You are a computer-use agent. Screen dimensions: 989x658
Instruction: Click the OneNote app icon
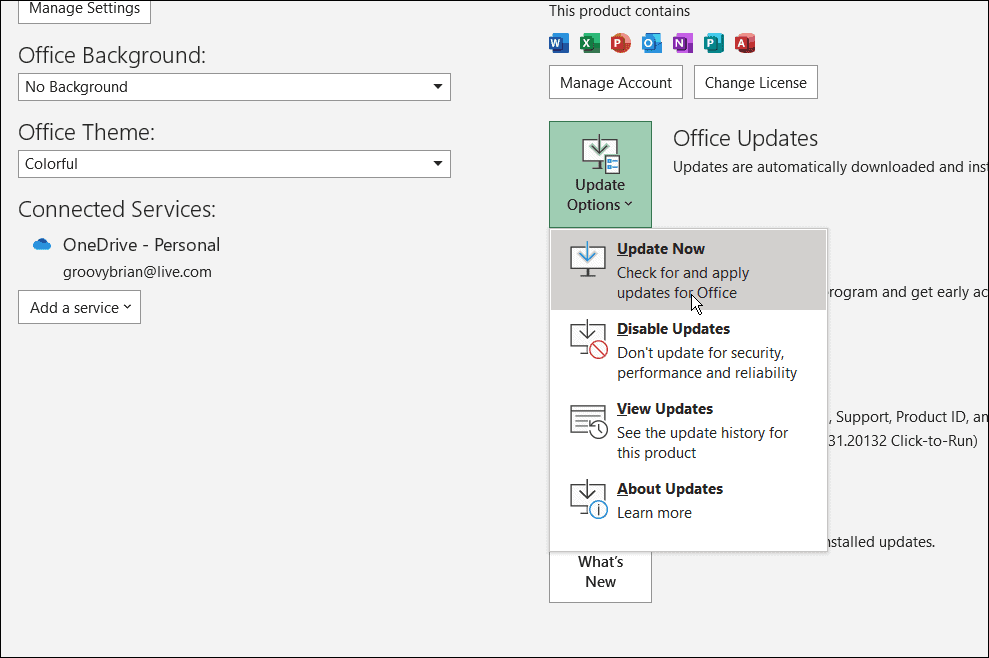point(683,43)
